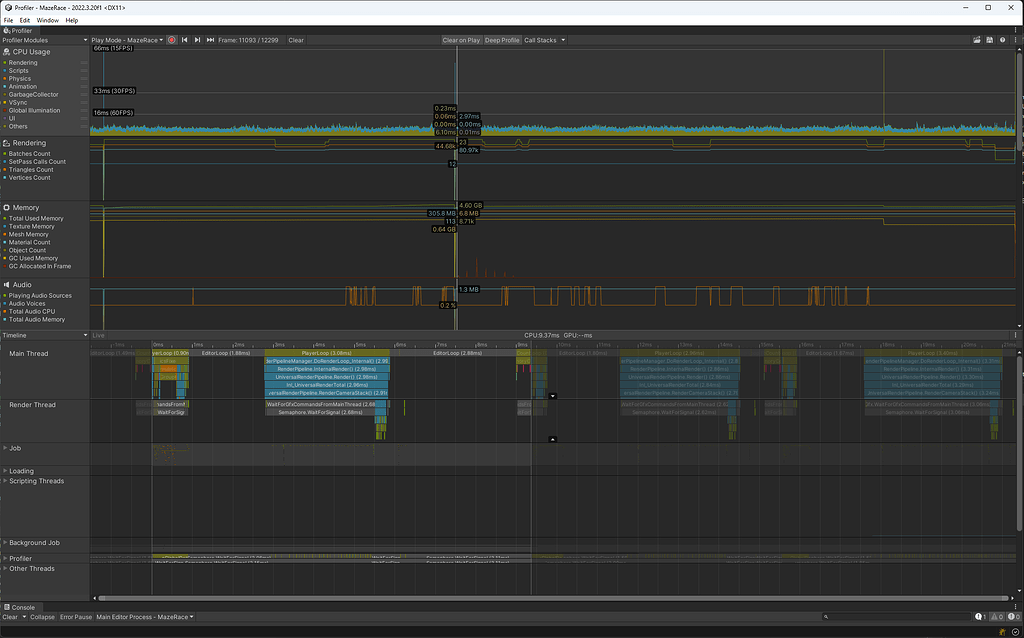Image resolution: width=1024 pixels, height=638 pixels.
Task: Open the Window menu
Action: [47, 19]
